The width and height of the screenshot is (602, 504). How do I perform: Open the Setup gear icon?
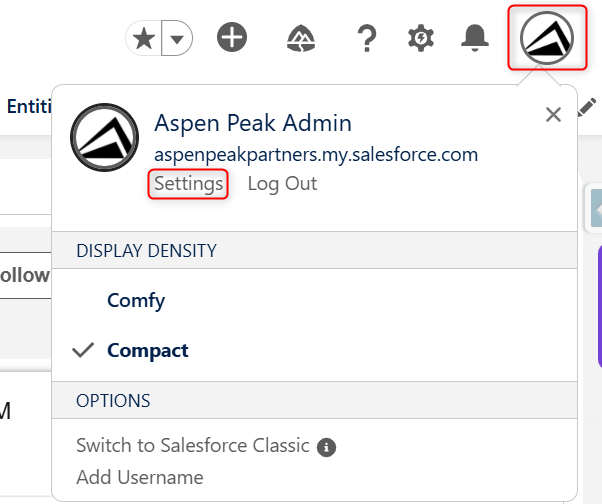tap(421, 38)
